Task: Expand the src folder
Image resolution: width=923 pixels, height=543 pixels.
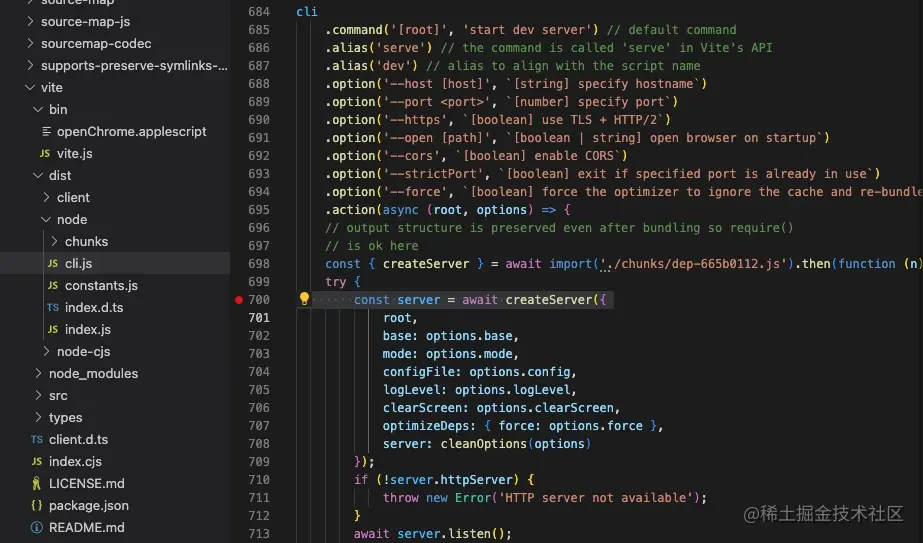Action: [38, 396]
